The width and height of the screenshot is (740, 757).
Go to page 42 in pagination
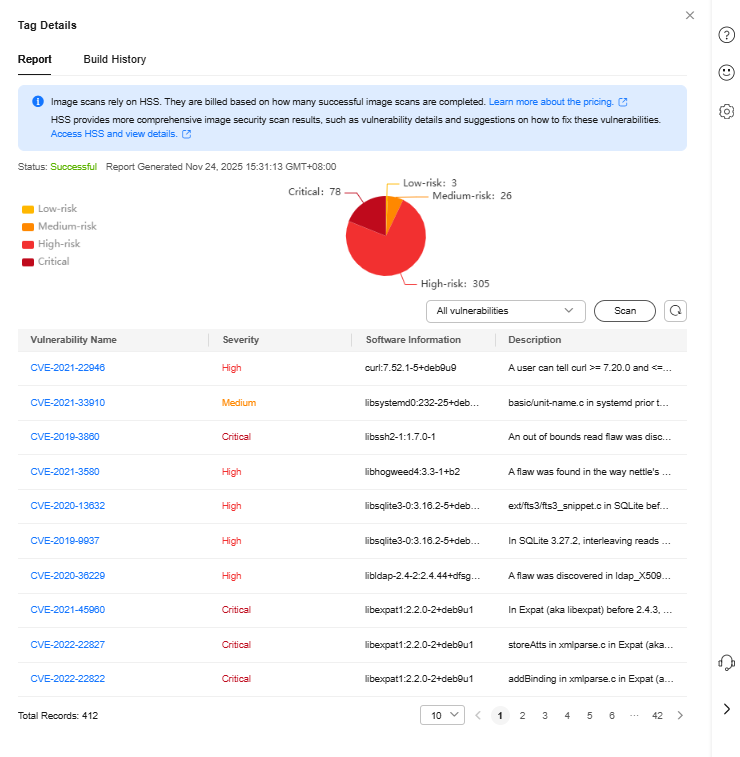(x=657, y=716)
